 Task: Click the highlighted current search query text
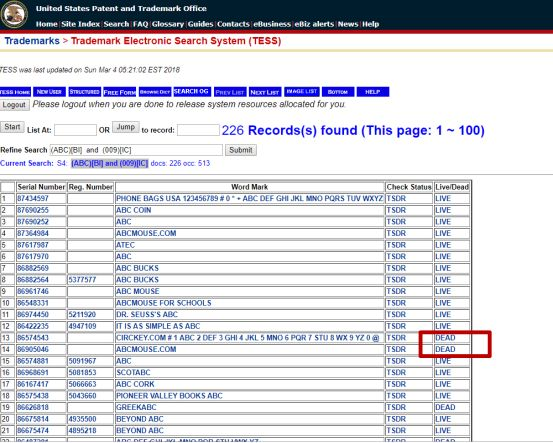(109, 163)
